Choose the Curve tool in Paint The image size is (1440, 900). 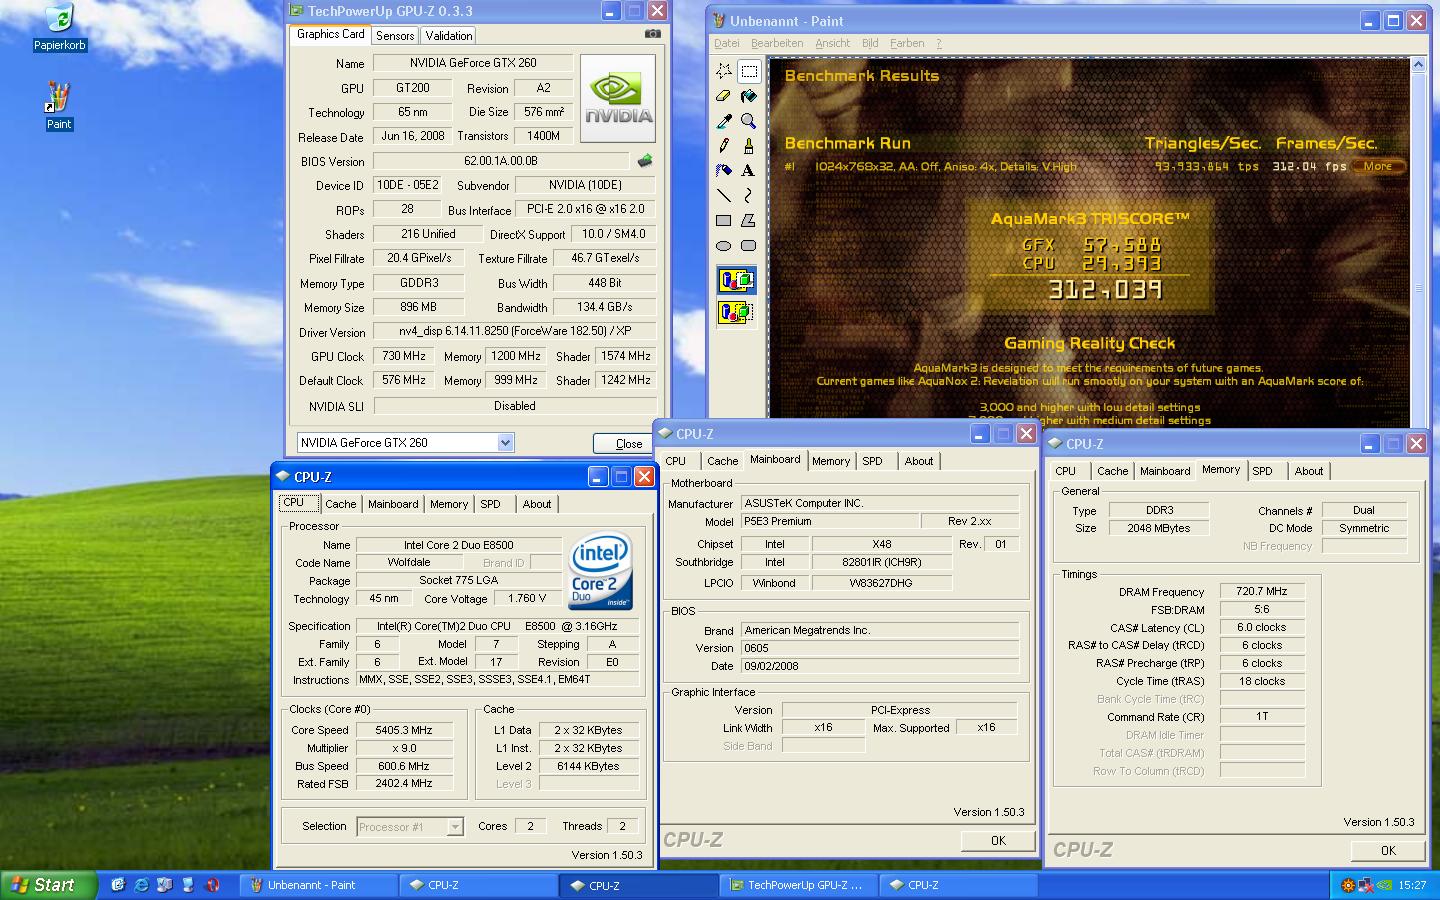point(748,196)
